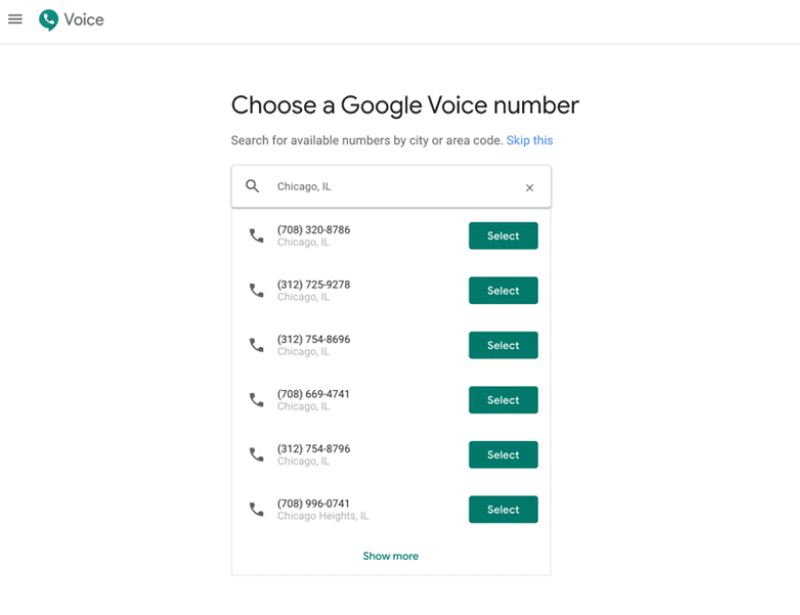
Task: Click phone icon beside (312) 725-9278
Action: click(x=256, y=290)
